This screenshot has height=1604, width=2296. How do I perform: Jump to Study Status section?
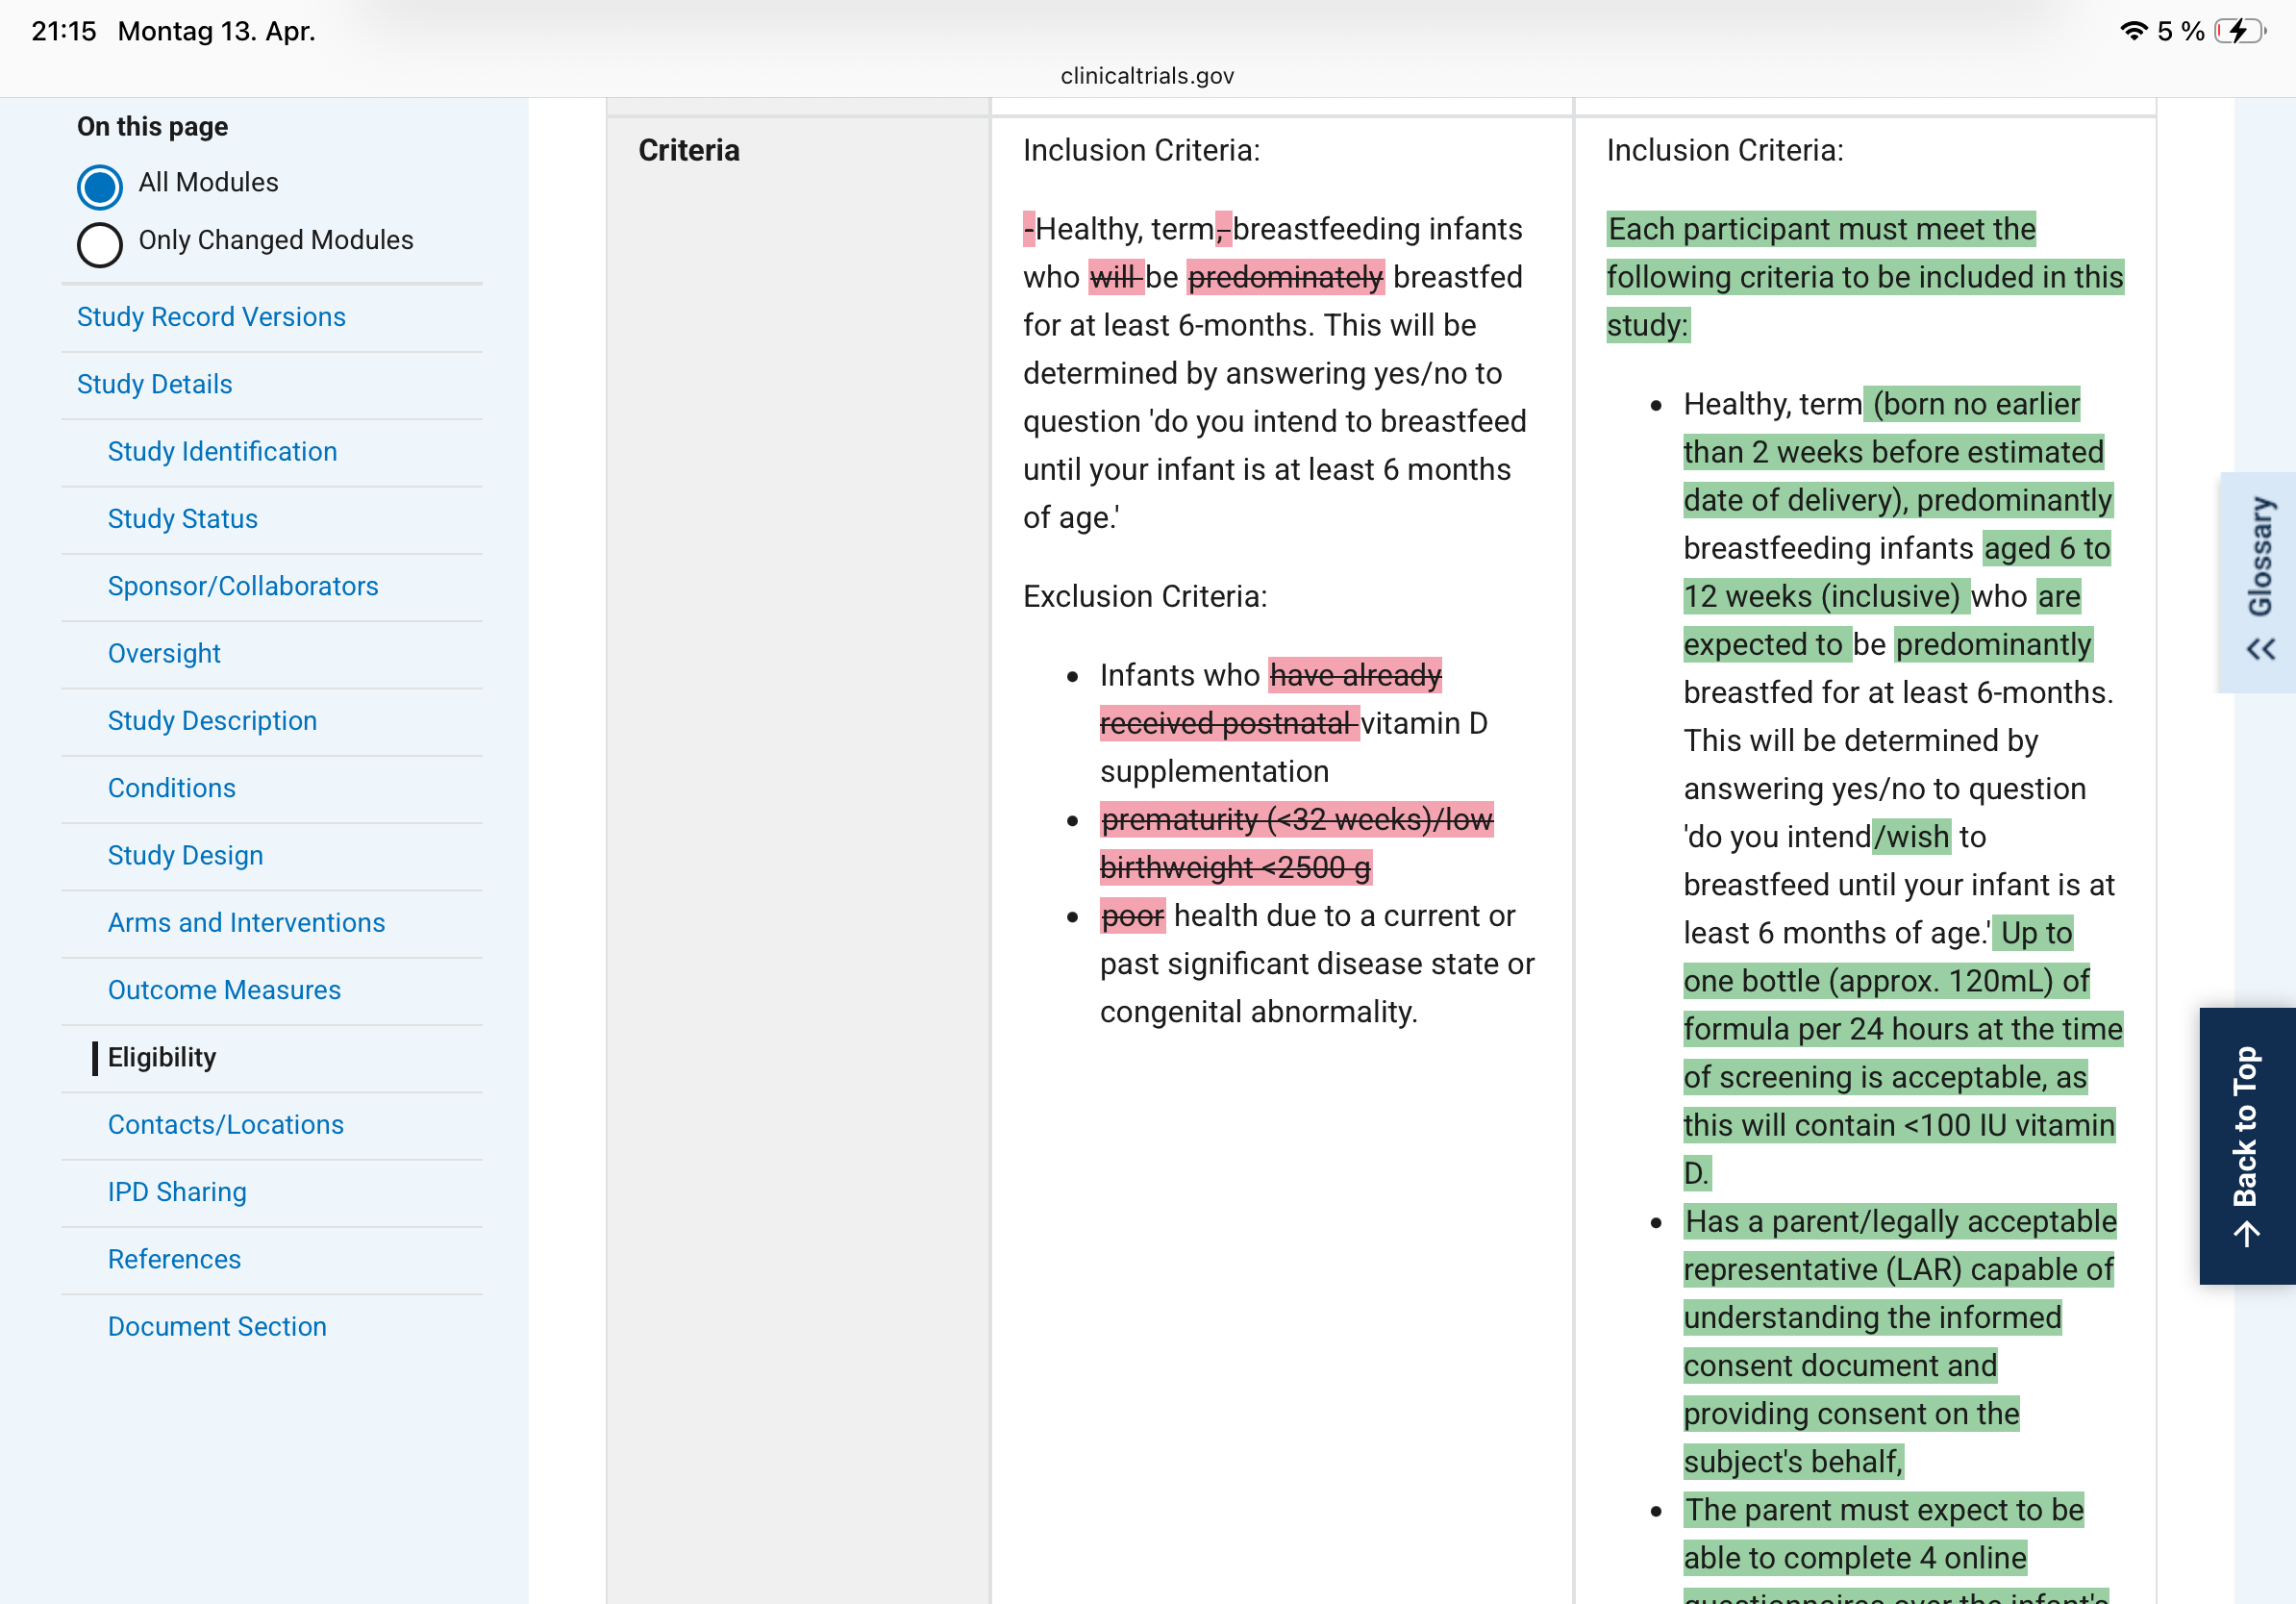pos(183,519)
